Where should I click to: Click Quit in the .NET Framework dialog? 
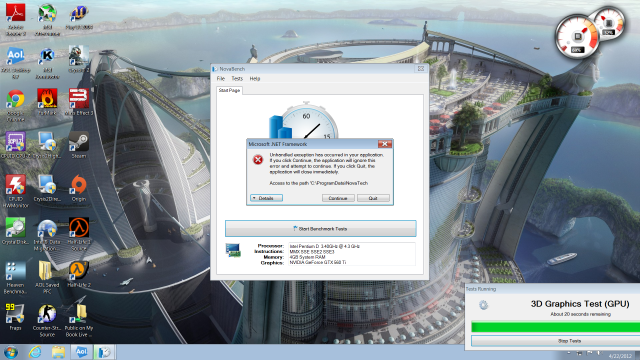pyautogui.click(x=373, y=198)
